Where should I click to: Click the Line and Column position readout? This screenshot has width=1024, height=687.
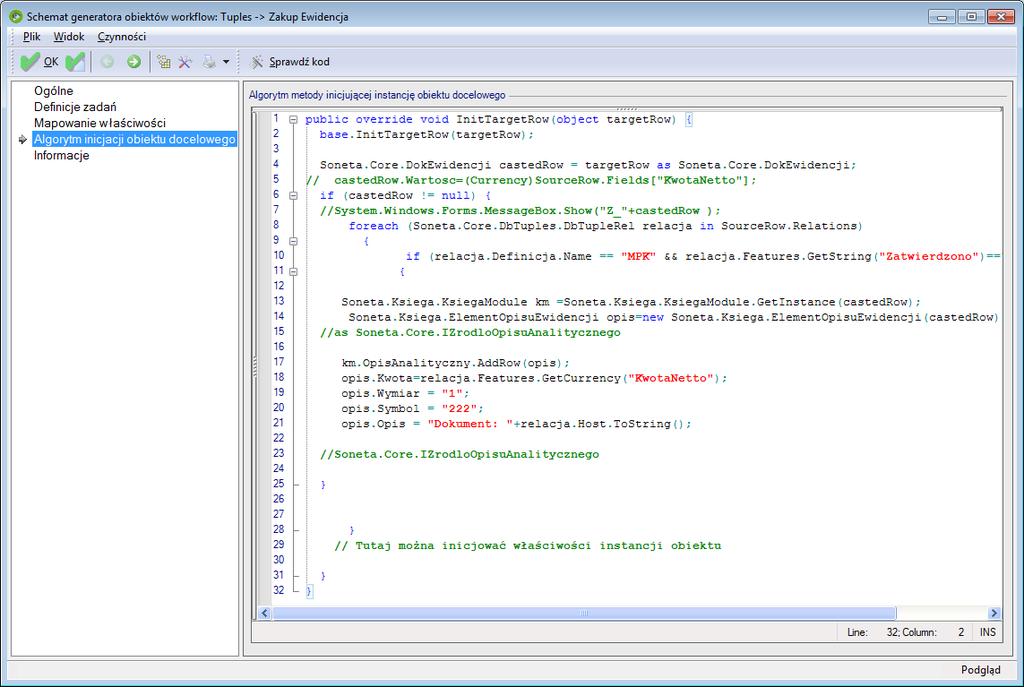point(906,632)
